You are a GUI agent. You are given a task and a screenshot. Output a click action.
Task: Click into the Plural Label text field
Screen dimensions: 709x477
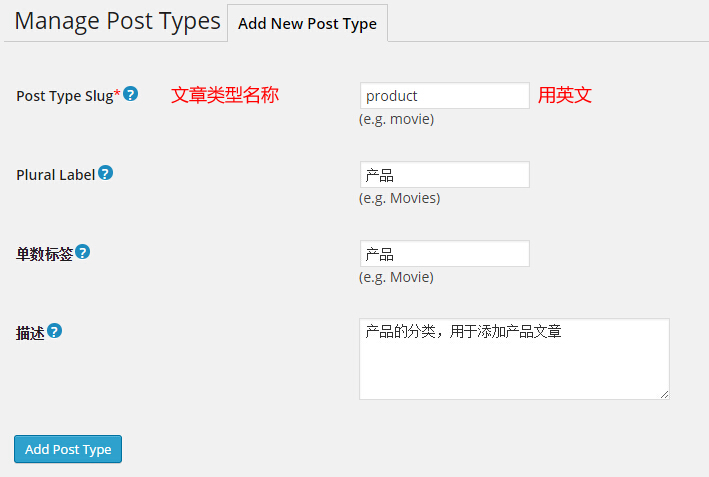click(444, 175)
